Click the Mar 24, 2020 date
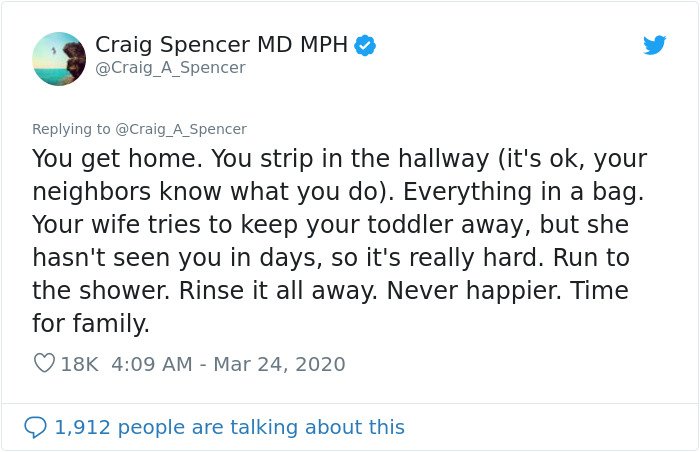The width and height of the screenshot is (700, 452). (x=279, y=364)
